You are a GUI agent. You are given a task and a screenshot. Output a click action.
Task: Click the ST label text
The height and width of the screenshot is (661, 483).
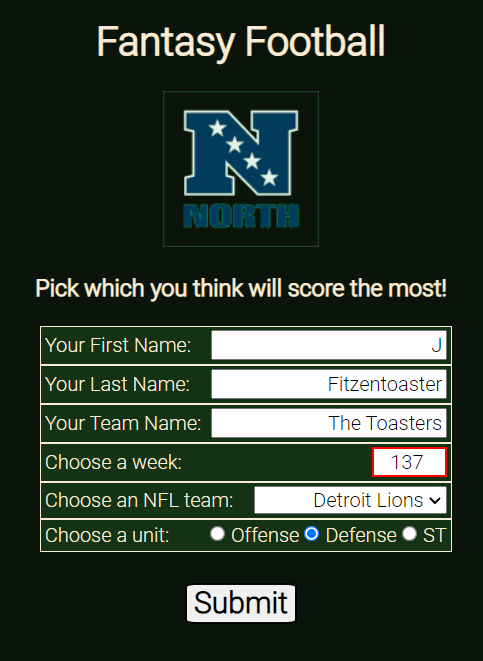434,535
